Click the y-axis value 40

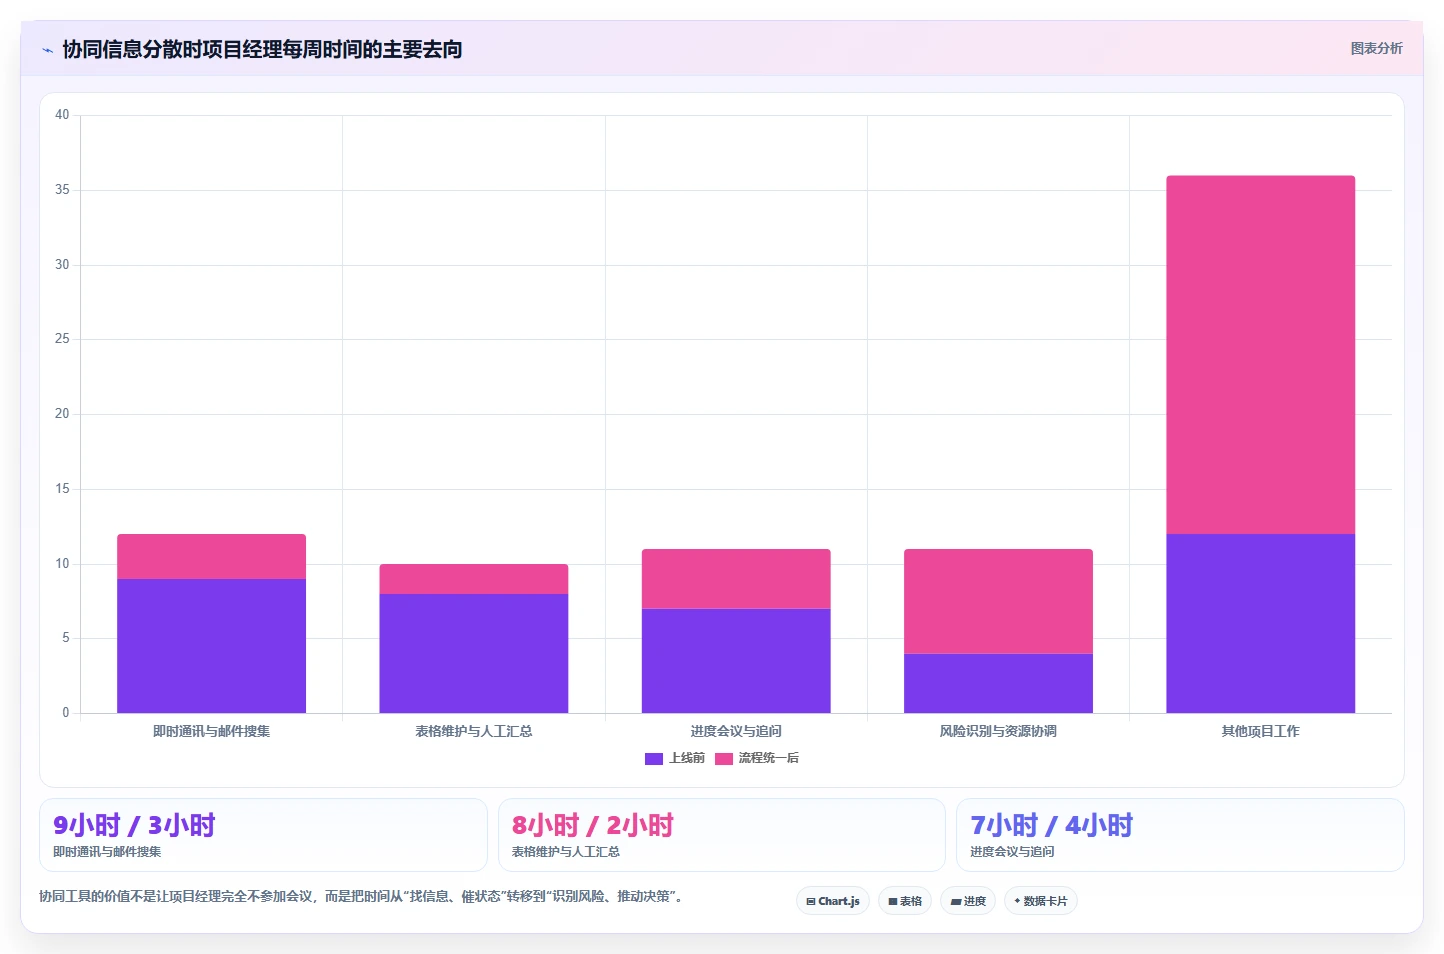point(62,115)
